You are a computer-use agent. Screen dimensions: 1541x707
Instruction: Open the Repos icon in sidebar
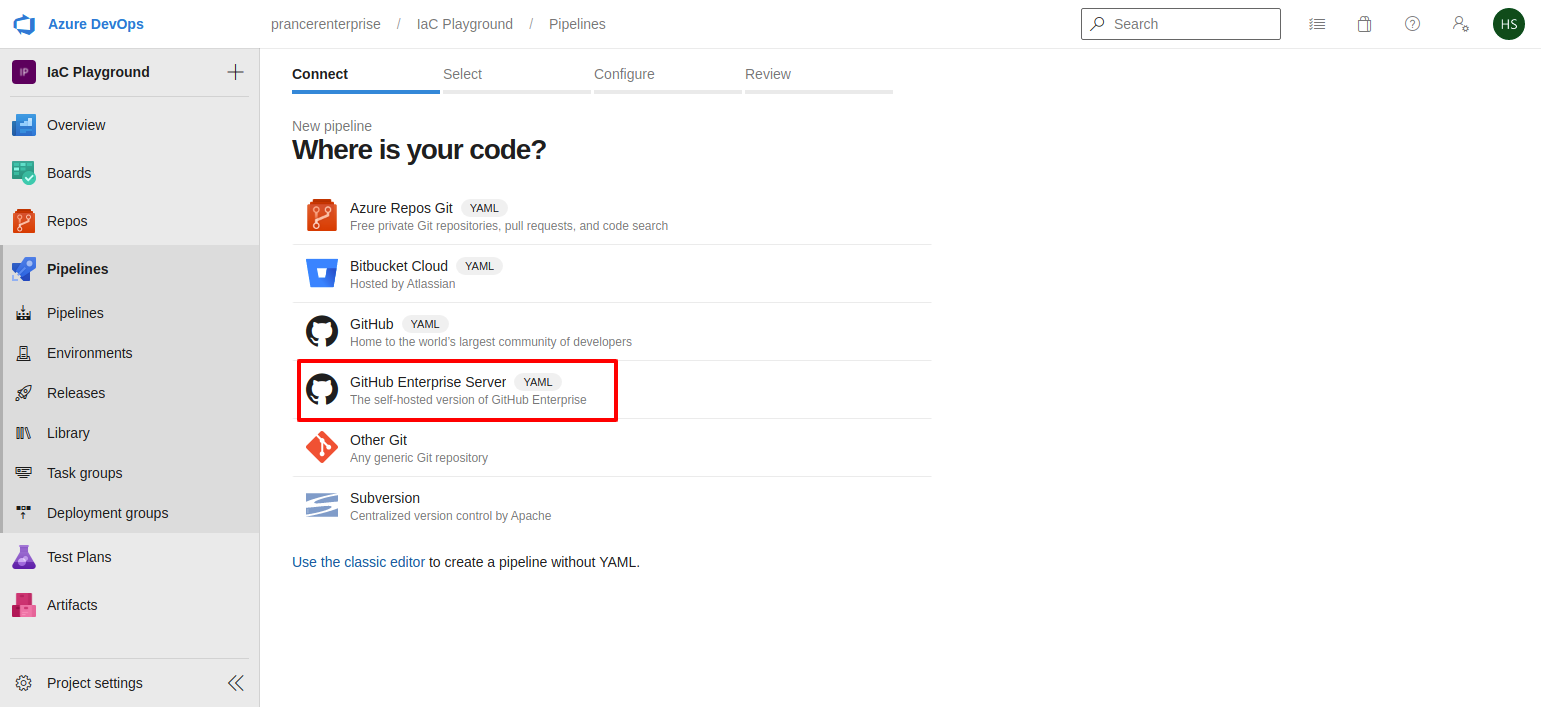pyautogui.click(x=24, y=221)
